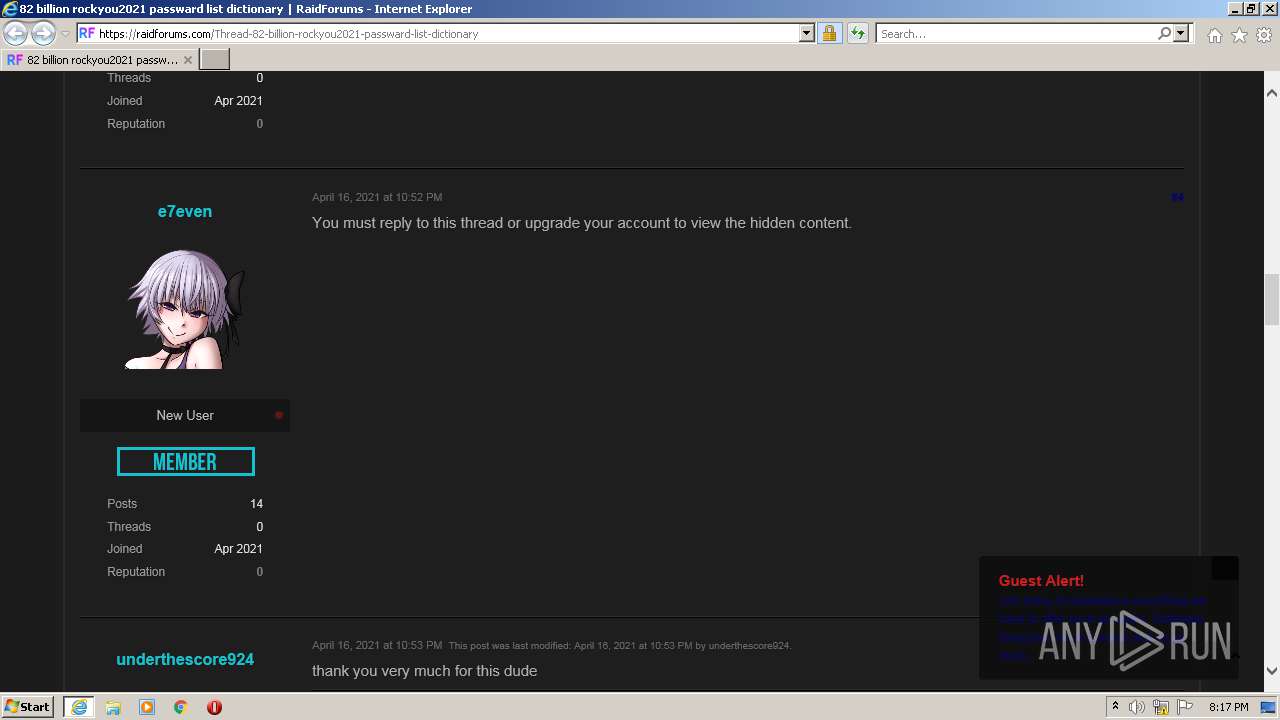
Task: Click the text 'thank you very much for this dude'
Action: (x=425, y=671)
